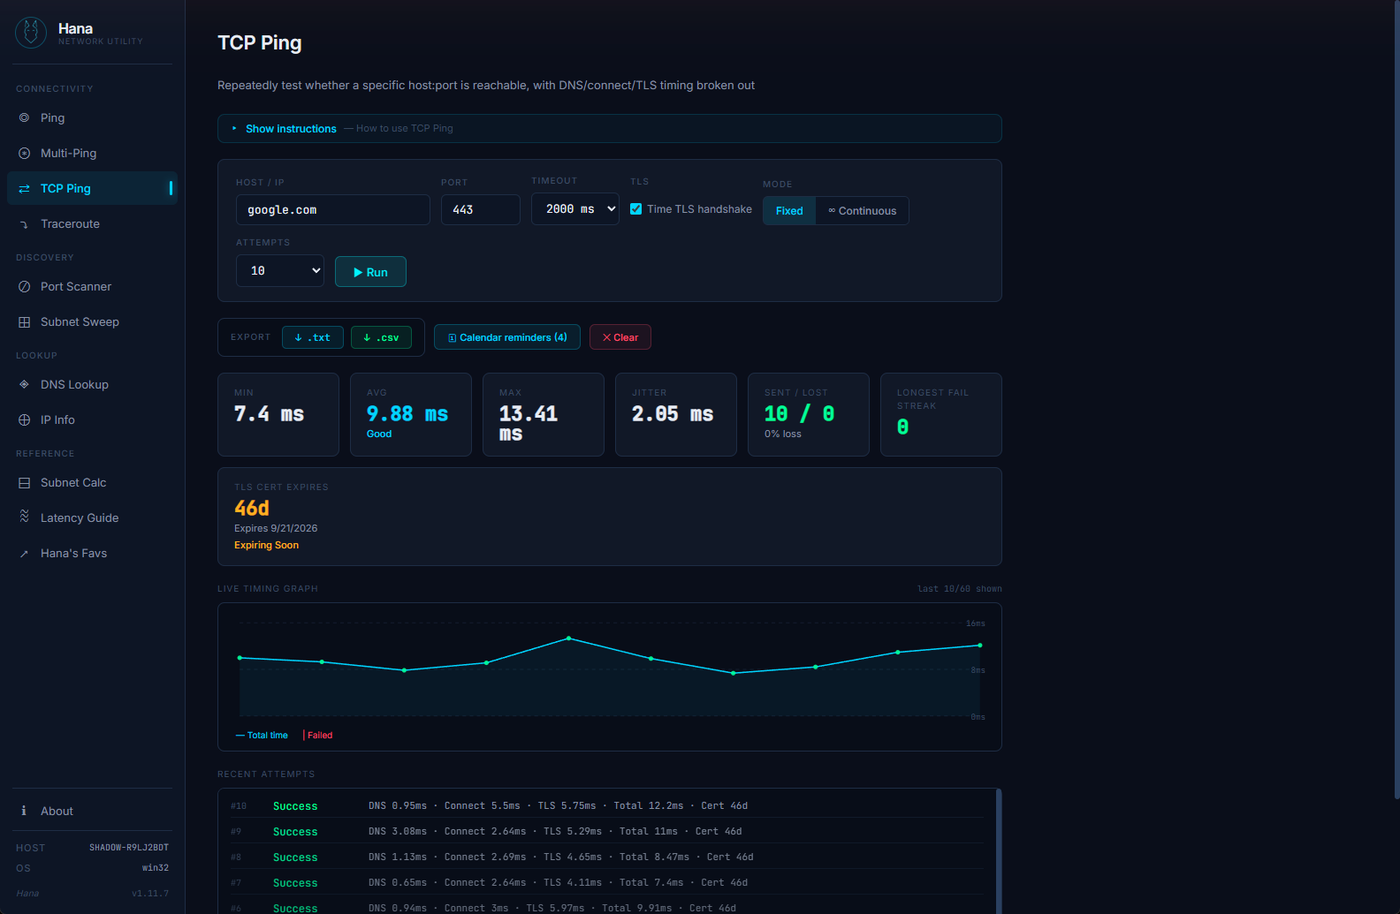Image resolution: width=1400 pixels, height=914 pixels.
Task: Click the Failed legend entry
Action: (x=318, y=735)
